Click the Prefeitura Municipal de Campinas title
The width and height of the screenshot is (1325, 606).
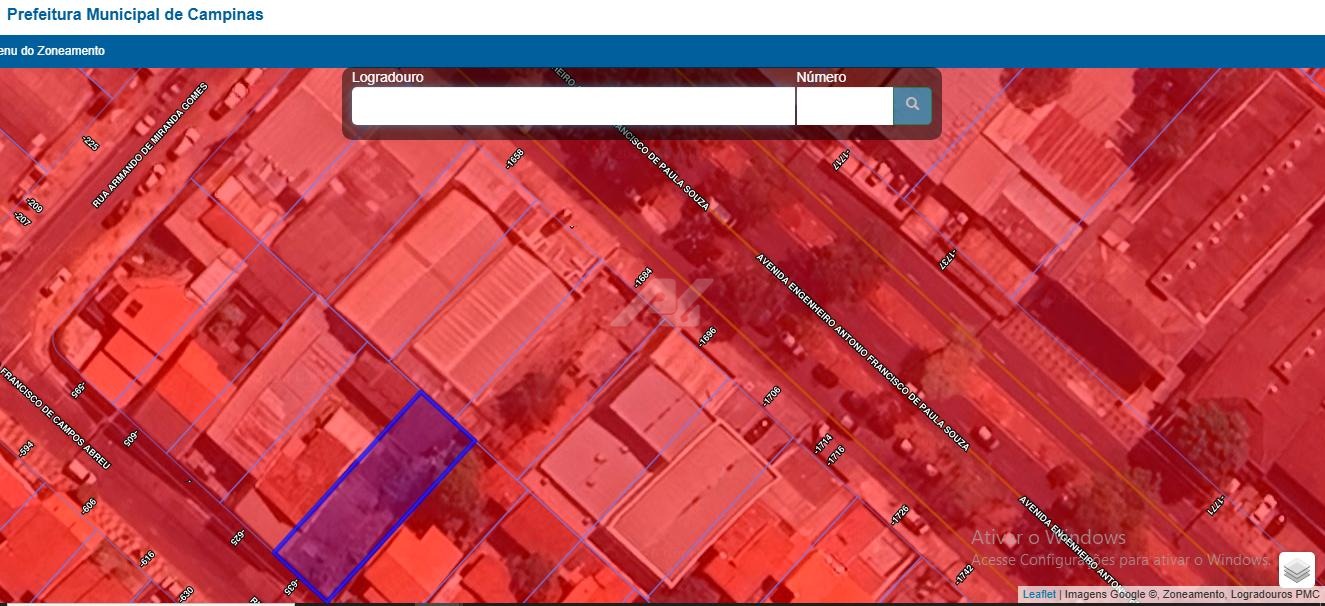(x=135, y=15)
